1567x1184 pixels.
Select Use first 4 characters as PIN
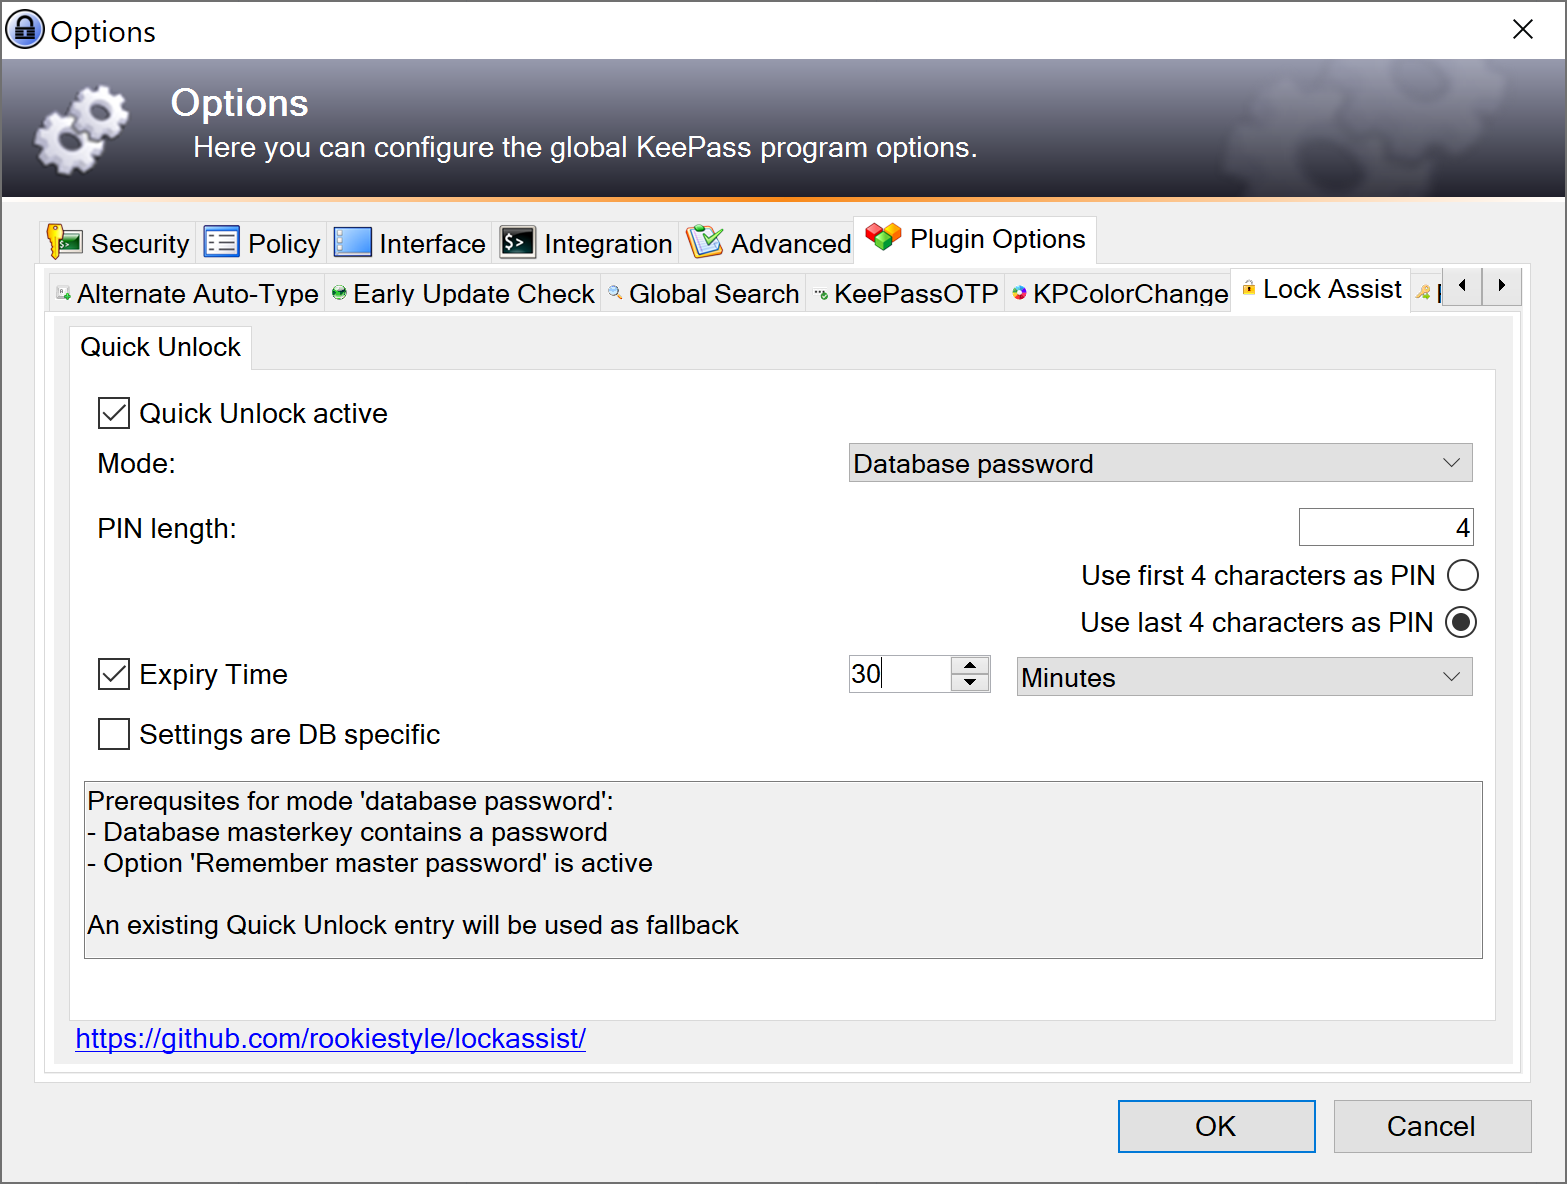point(1462,575)
